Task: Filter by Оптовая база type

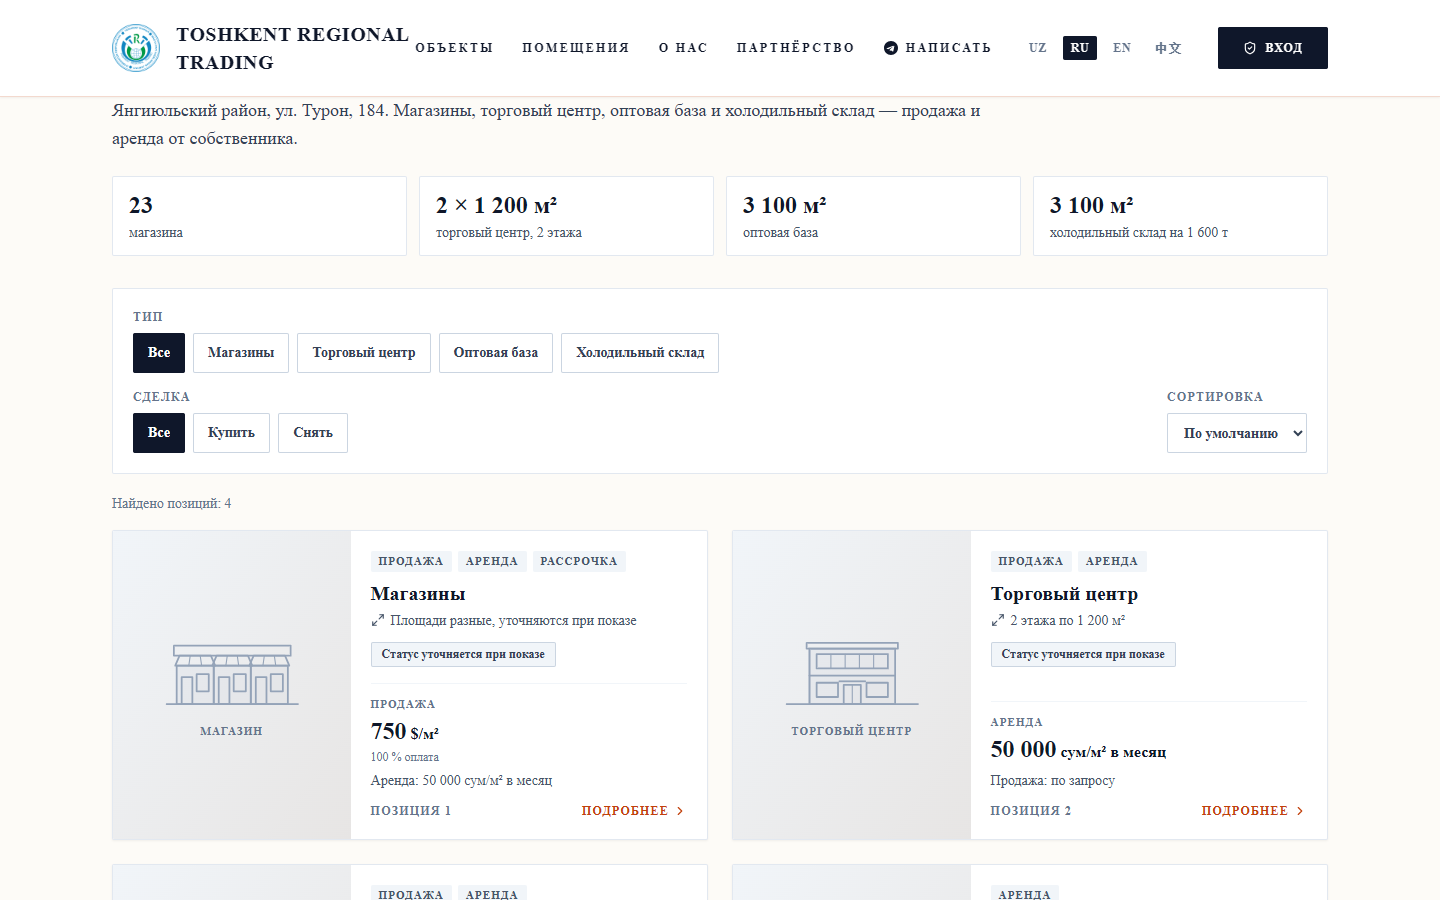Action: click(496, 353)
